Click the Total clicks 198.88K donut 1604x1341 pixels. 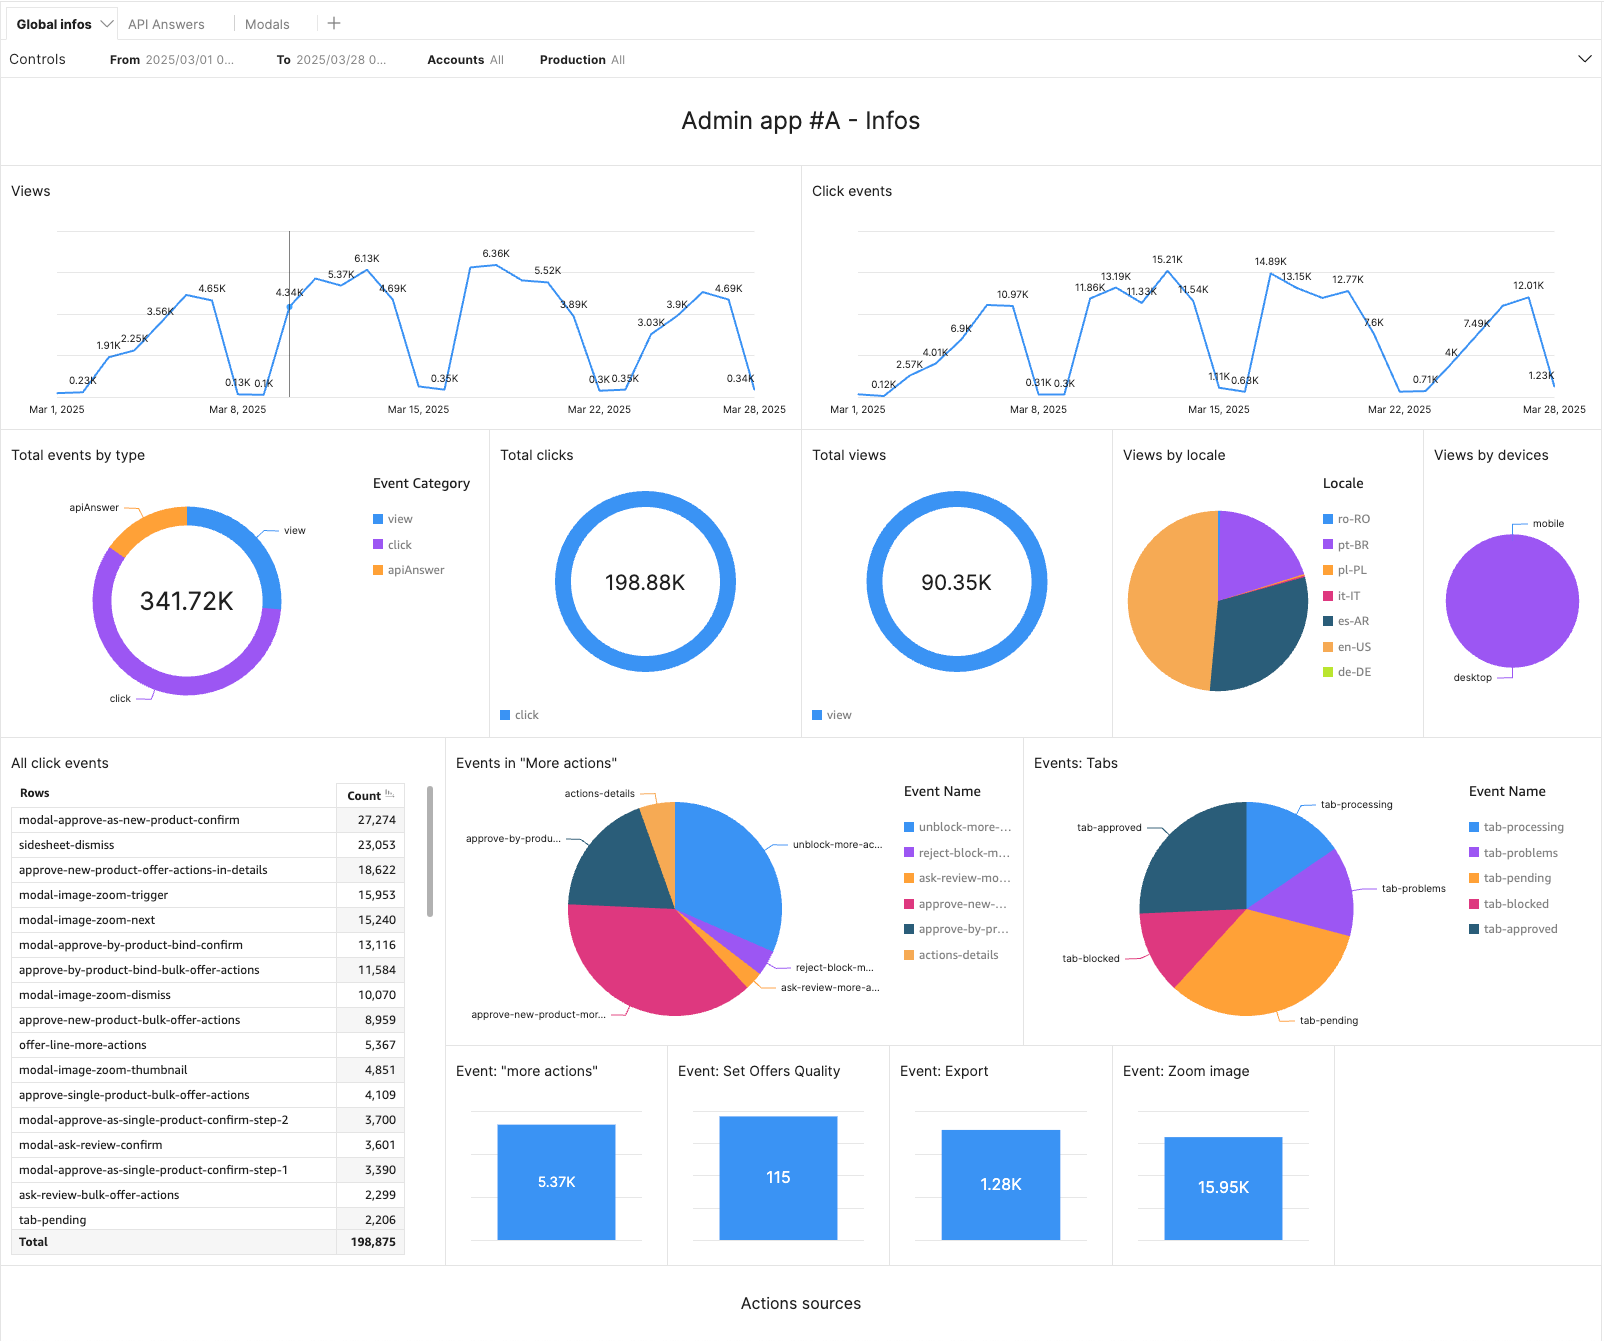(645, 582)
